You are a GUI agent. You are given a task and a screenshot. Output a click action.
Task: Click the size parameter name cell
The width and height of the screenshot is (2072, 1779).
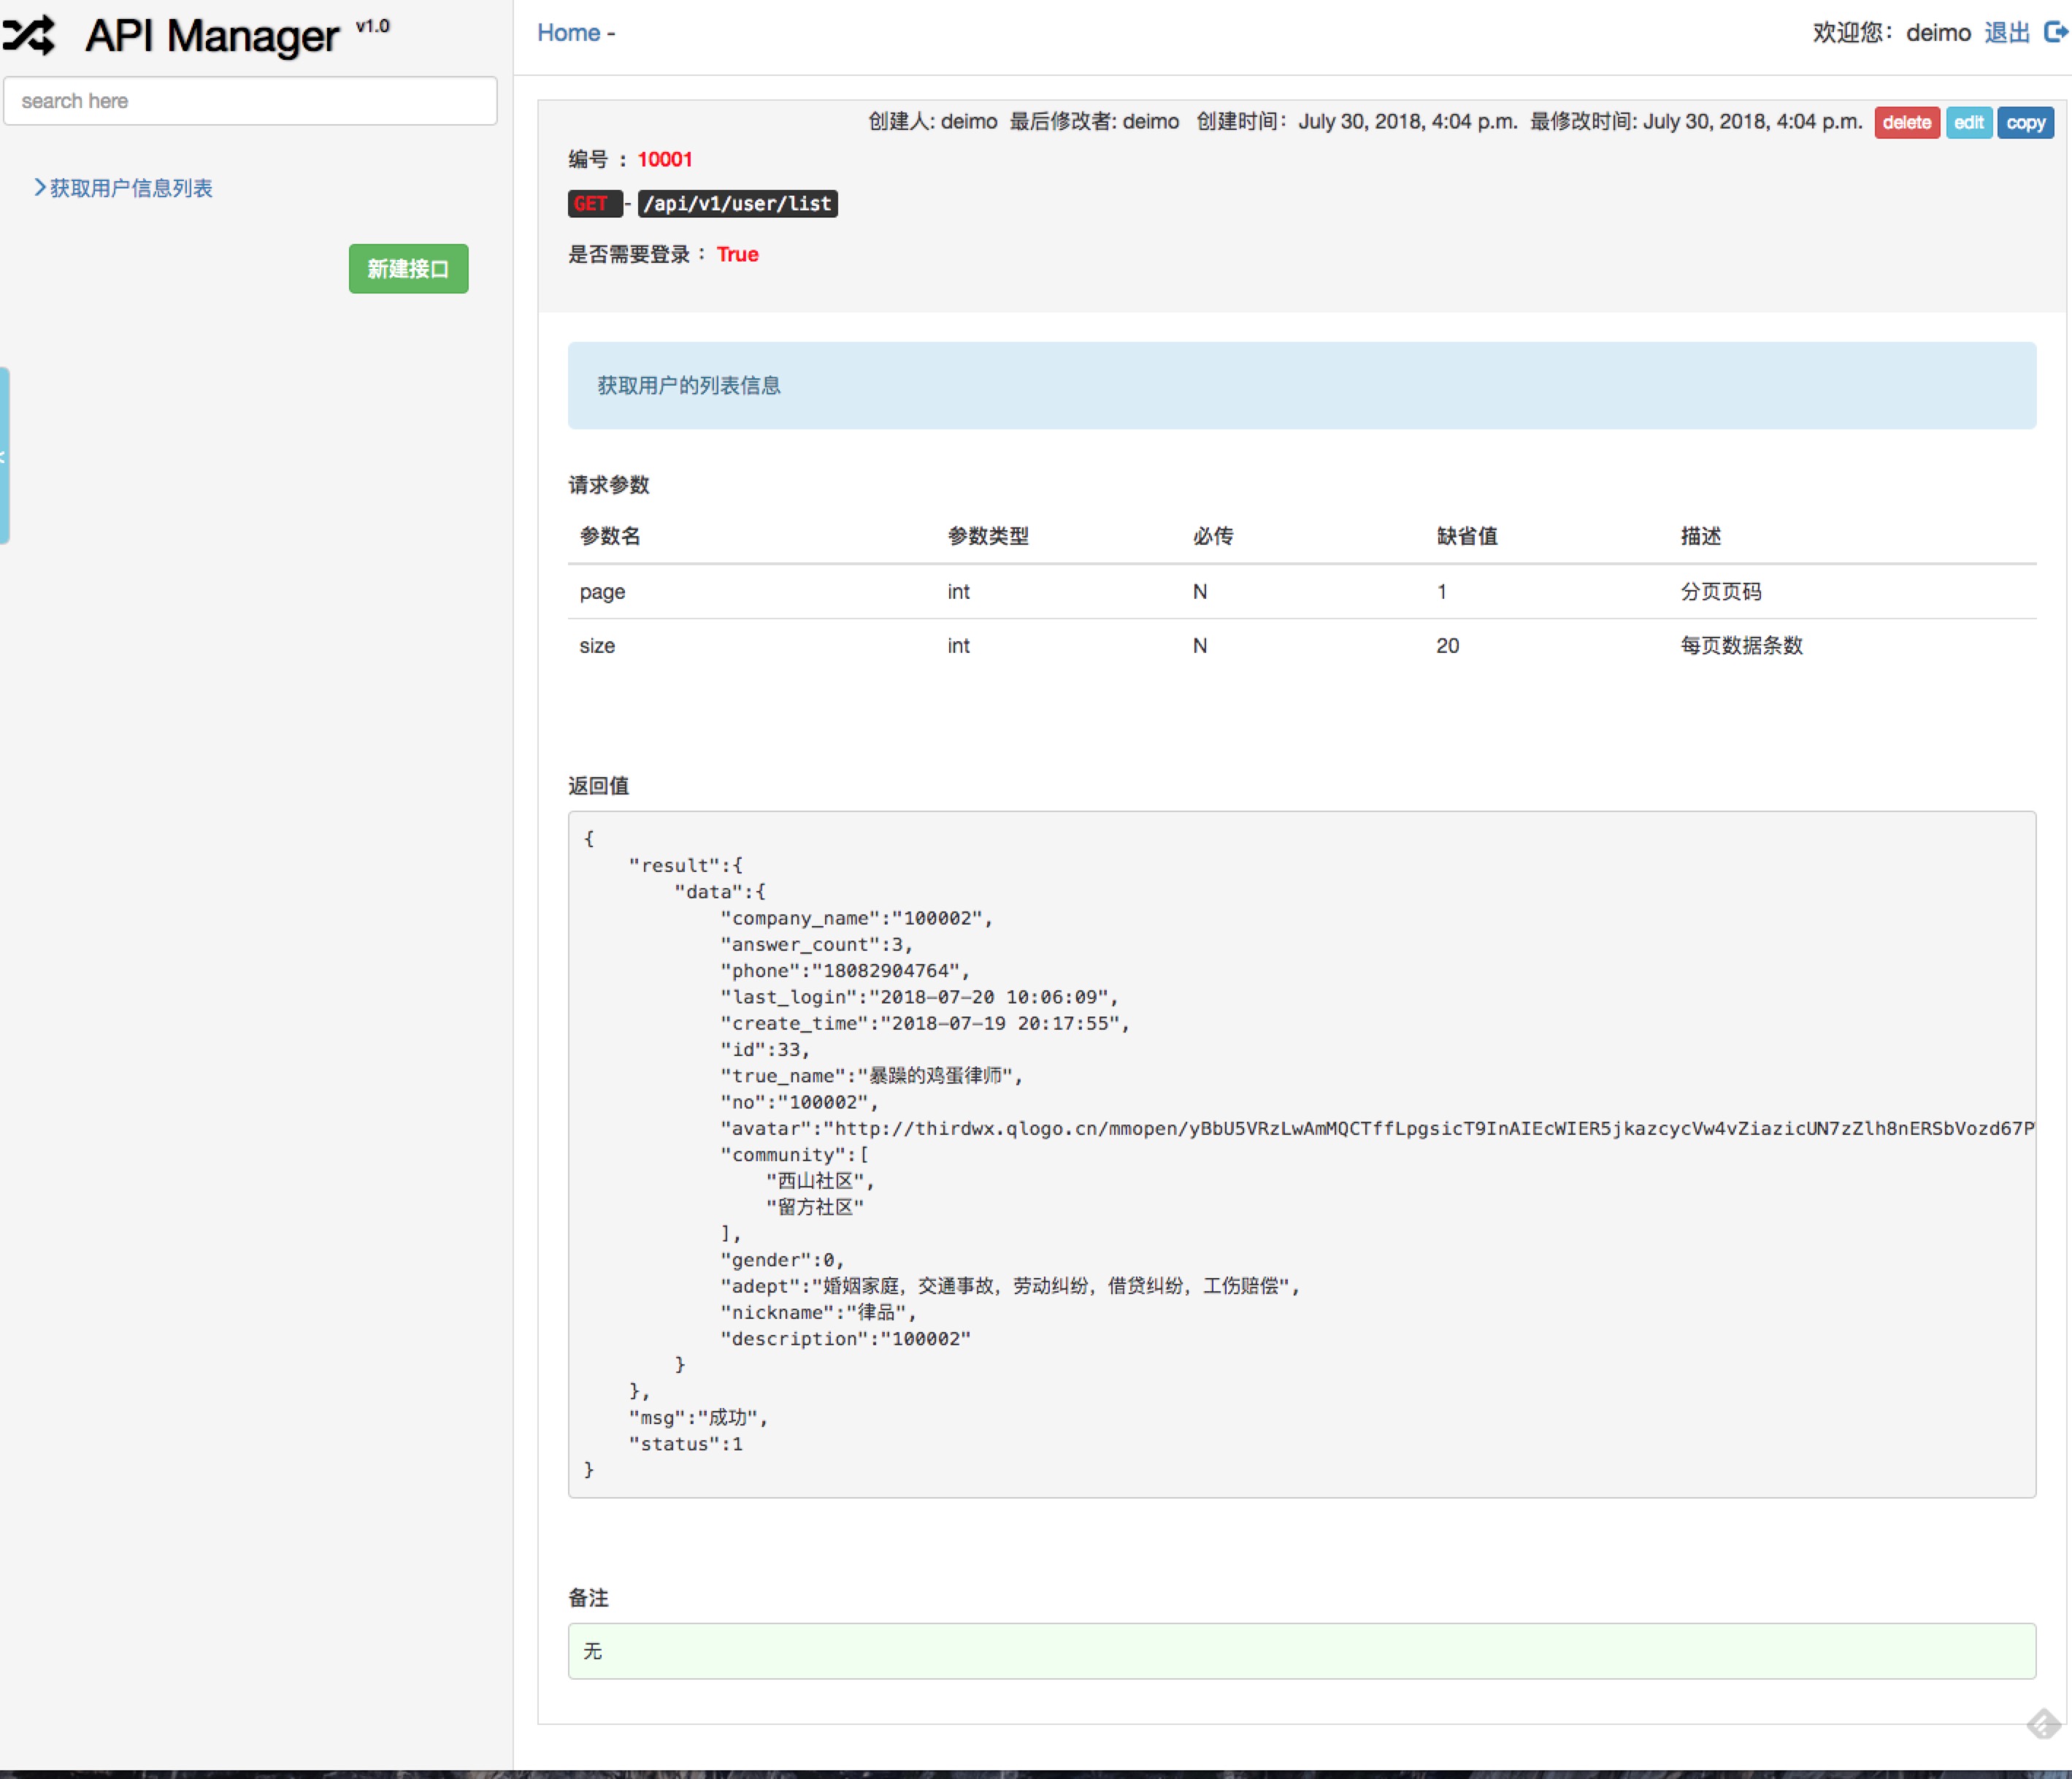597,646
